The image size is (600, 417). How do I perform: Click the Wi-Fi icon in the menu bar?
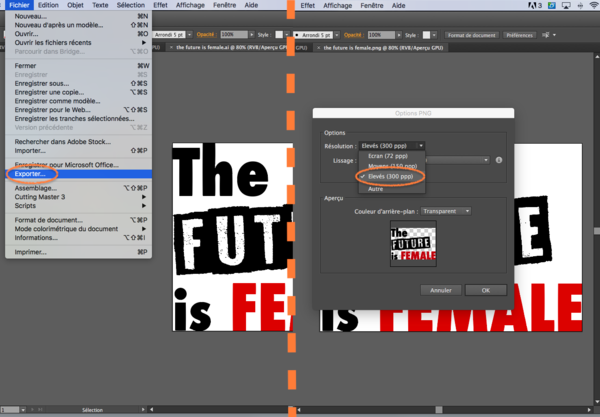(591, 5)
